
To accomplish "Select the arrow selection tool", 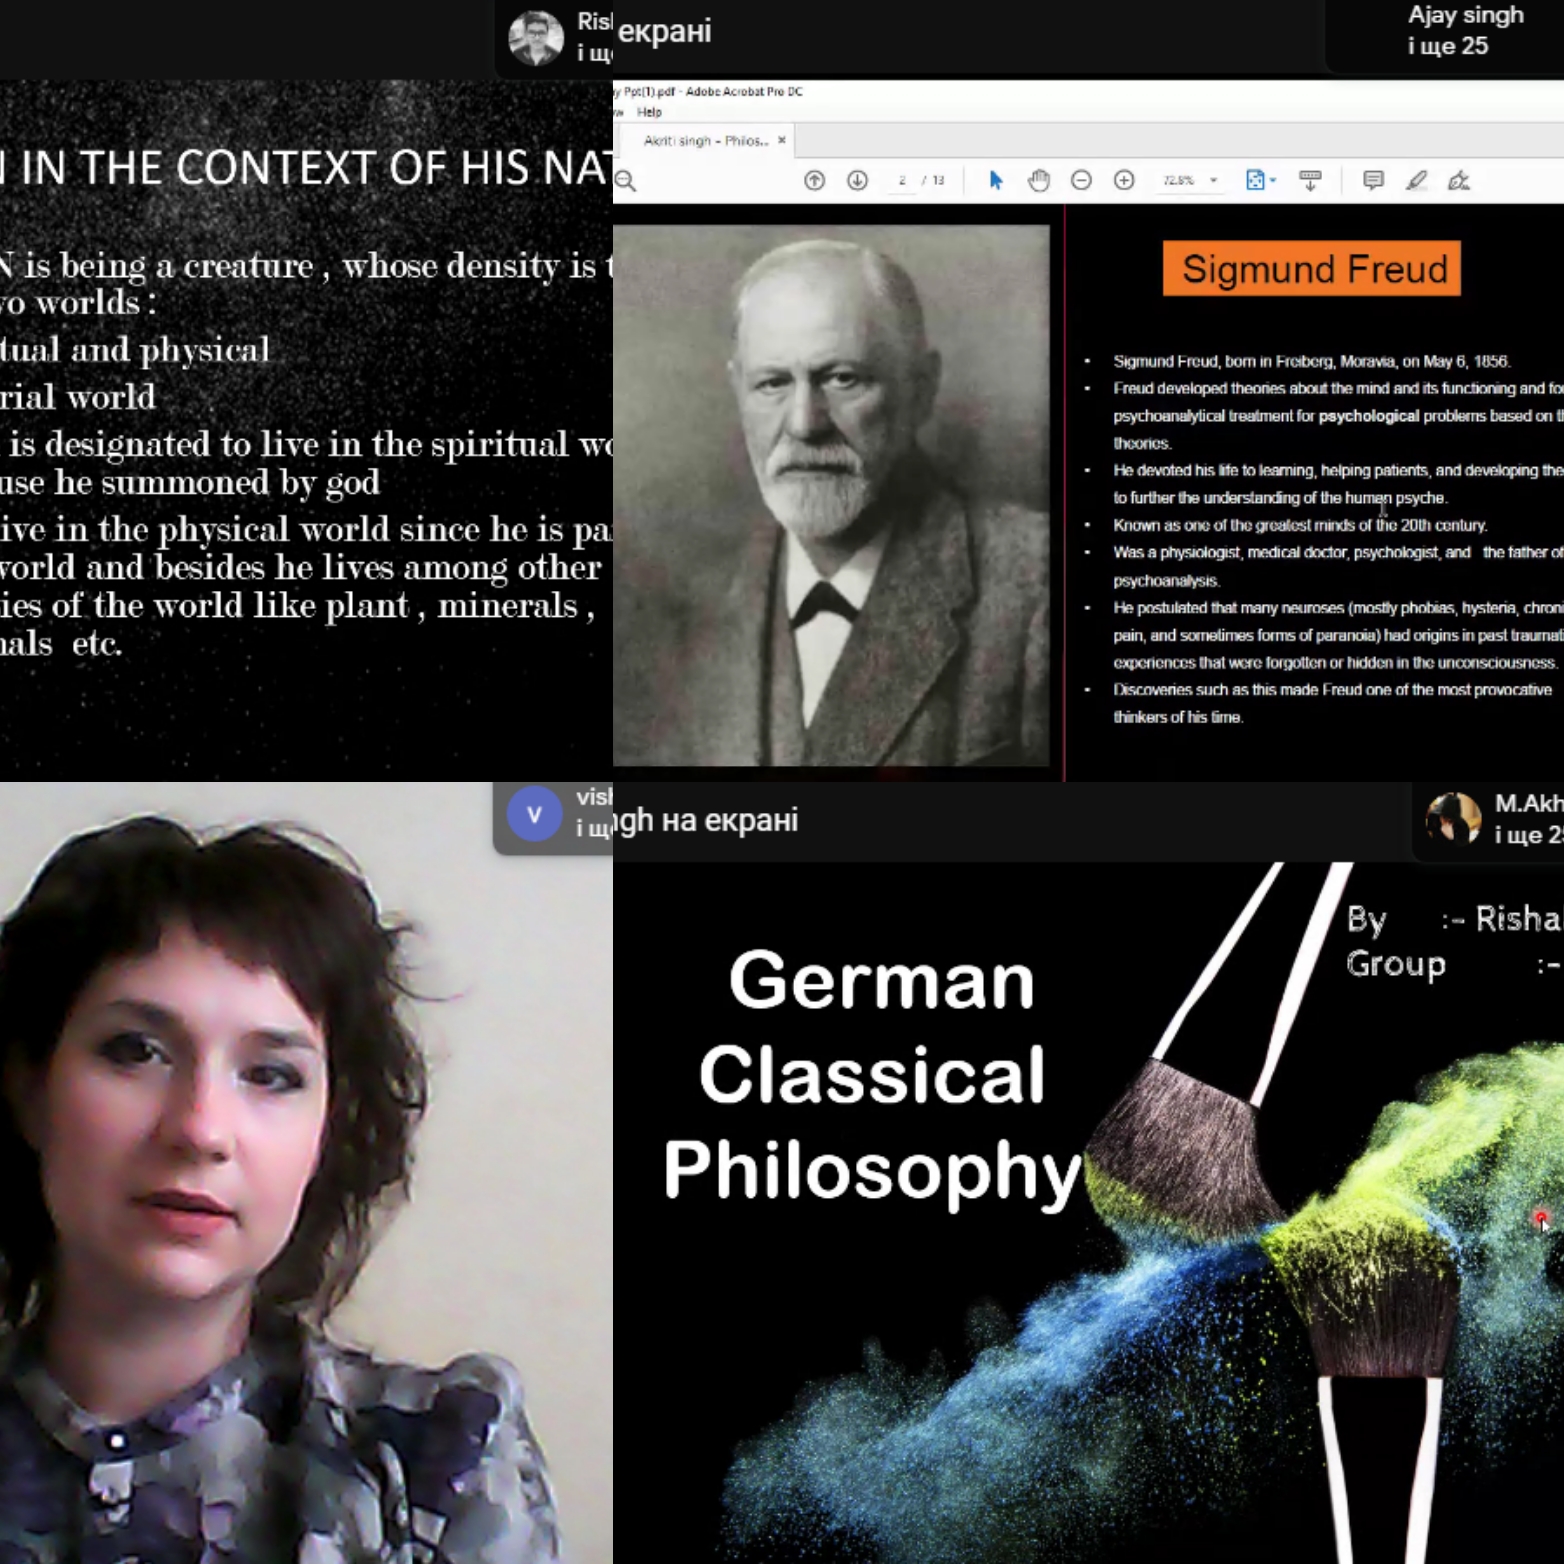I will pyautogui.click(x=995, y=180).
